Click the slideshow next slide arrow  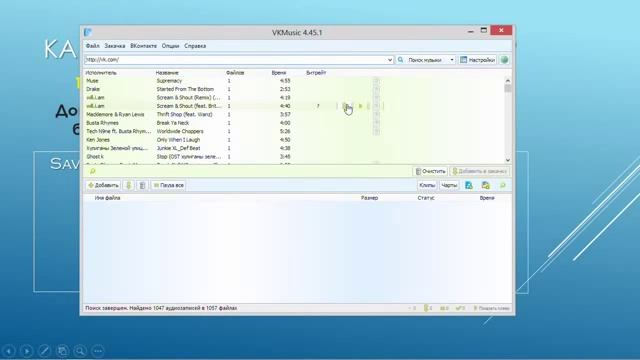click(27, 351)
